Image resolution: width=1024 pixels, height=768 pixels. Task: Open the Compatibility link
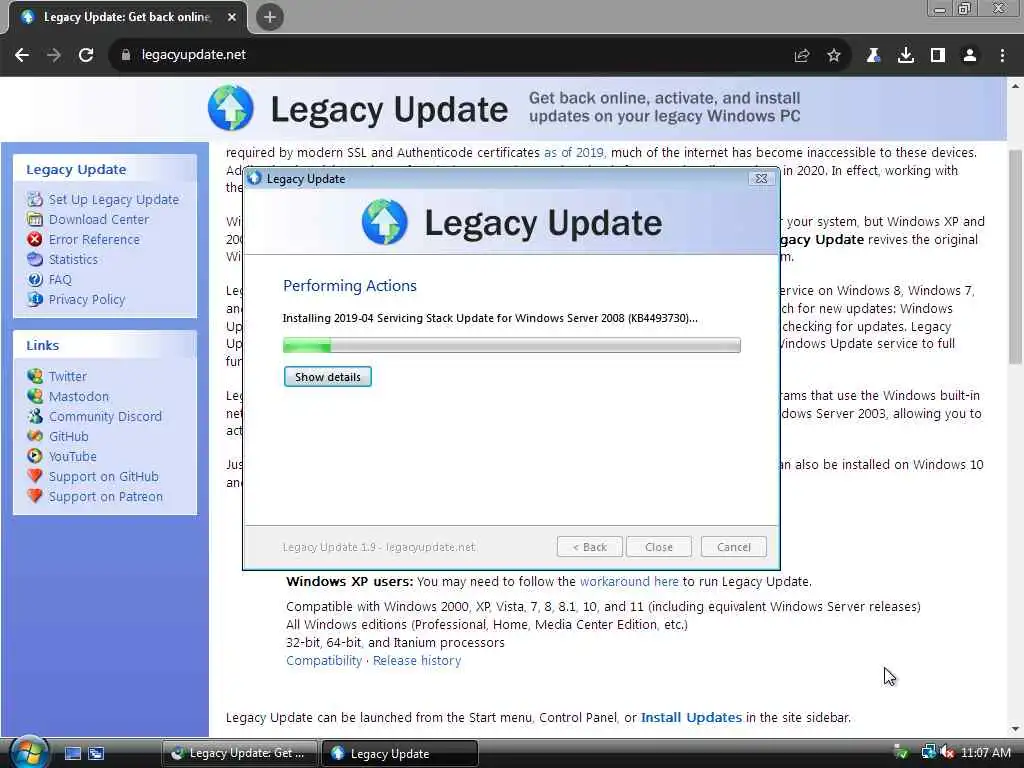[x=324, y=660]
